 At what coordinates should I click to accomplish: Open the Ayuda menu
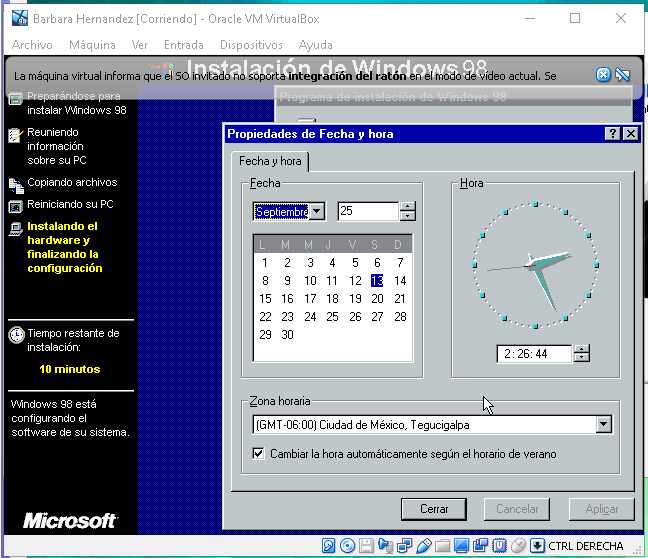coord(316,45)
